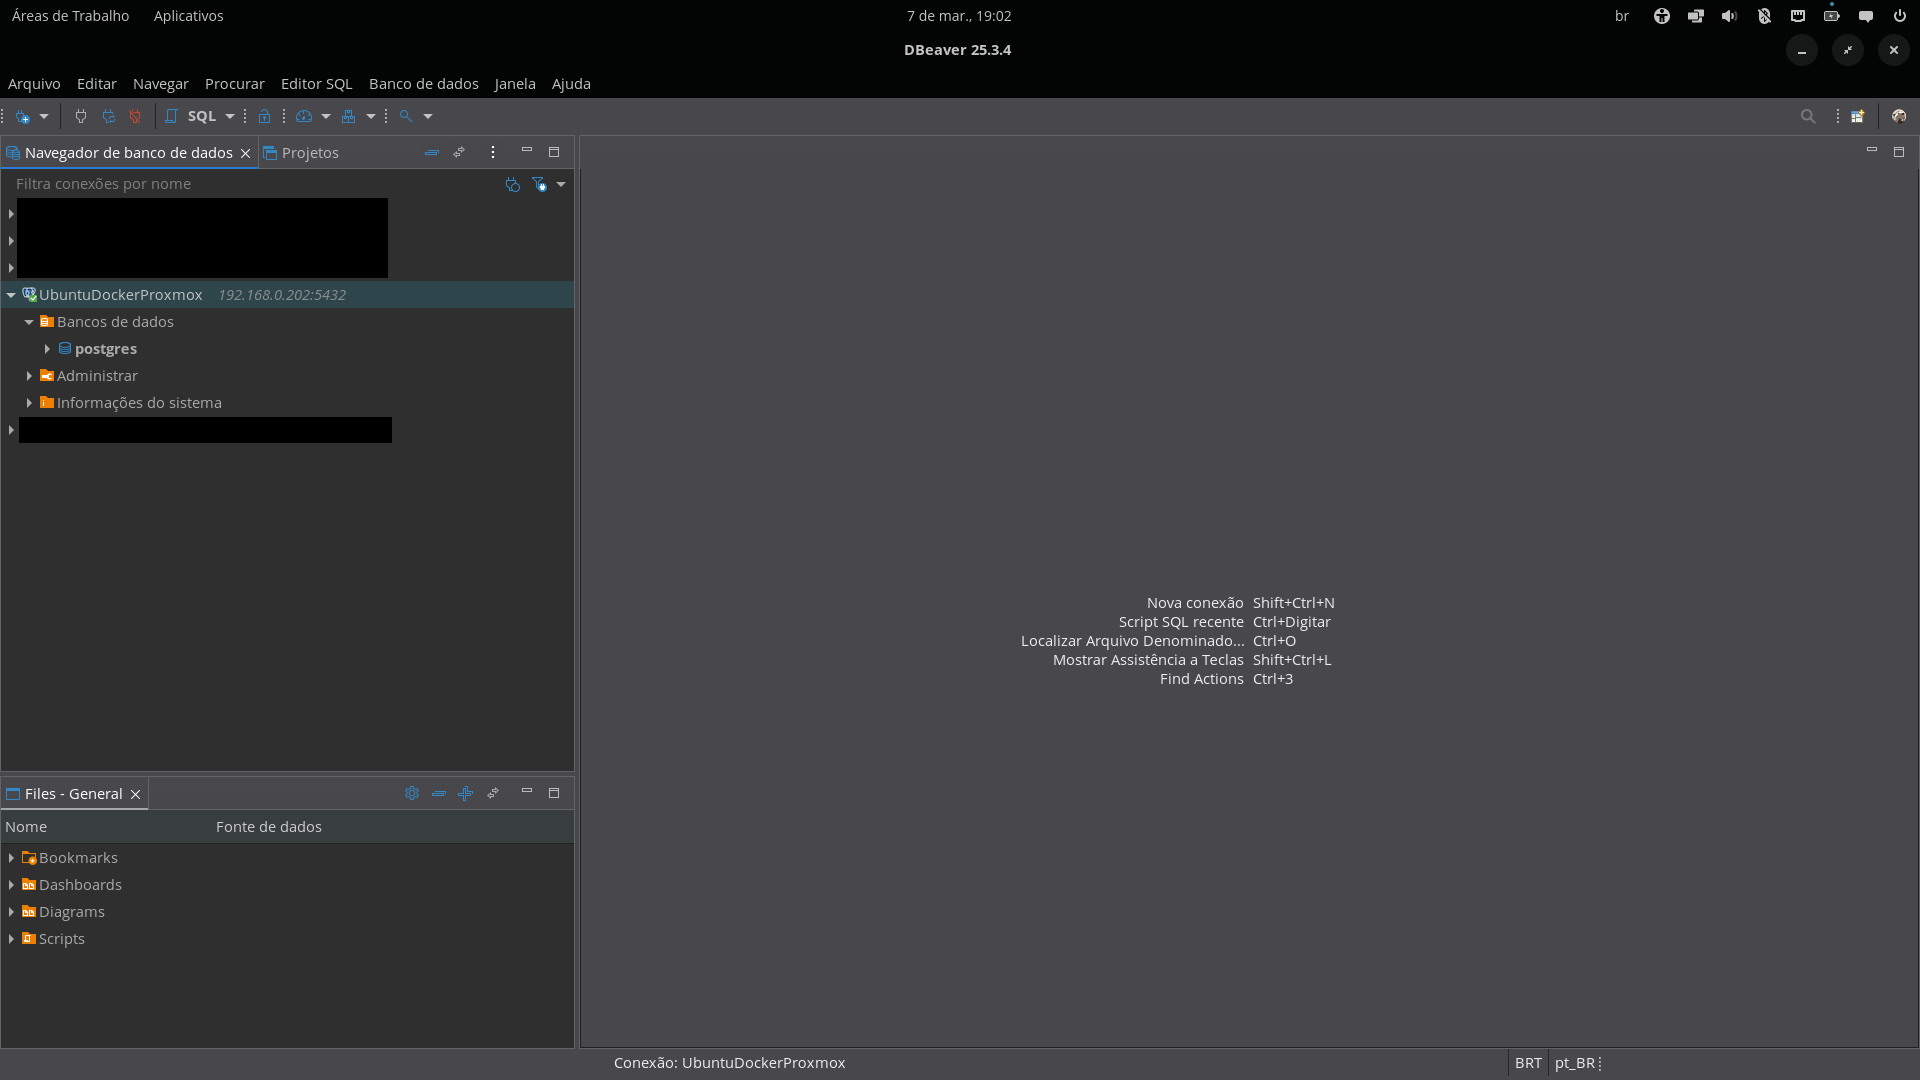1920x1080 pixels.
Task: Open the Banco de dados menu
Action: (x=424, y=84)
